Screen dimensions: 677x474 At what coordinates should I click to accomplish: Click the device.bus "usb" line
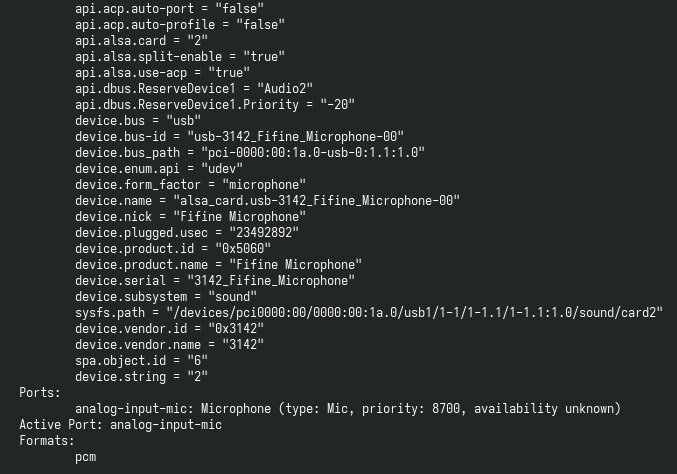138,120
